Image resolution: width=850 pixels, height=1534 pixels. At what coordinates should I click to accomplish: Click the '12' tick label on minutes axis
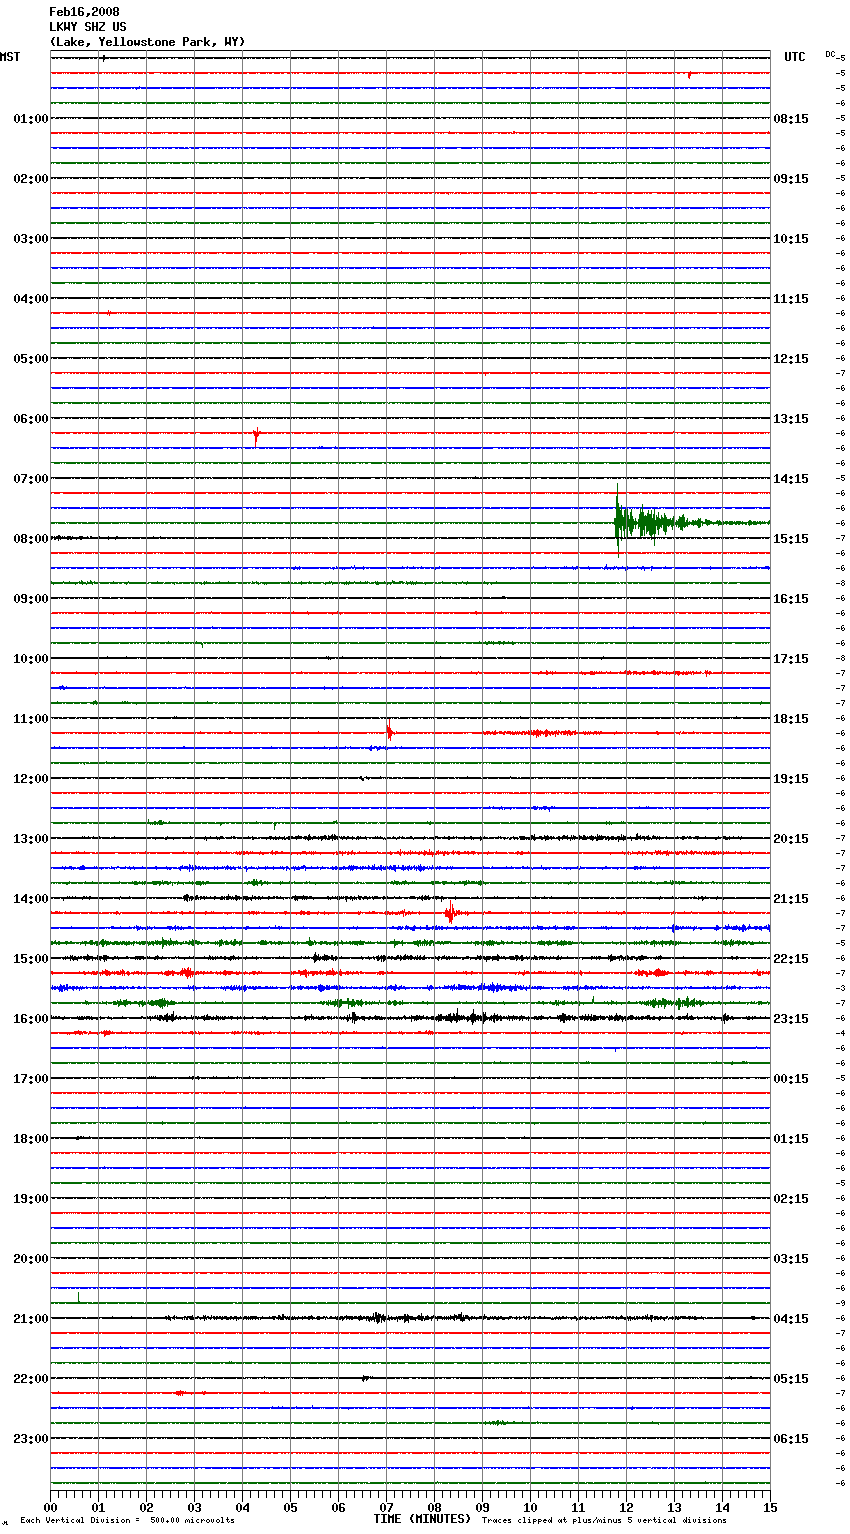(x=626, y=1507)
